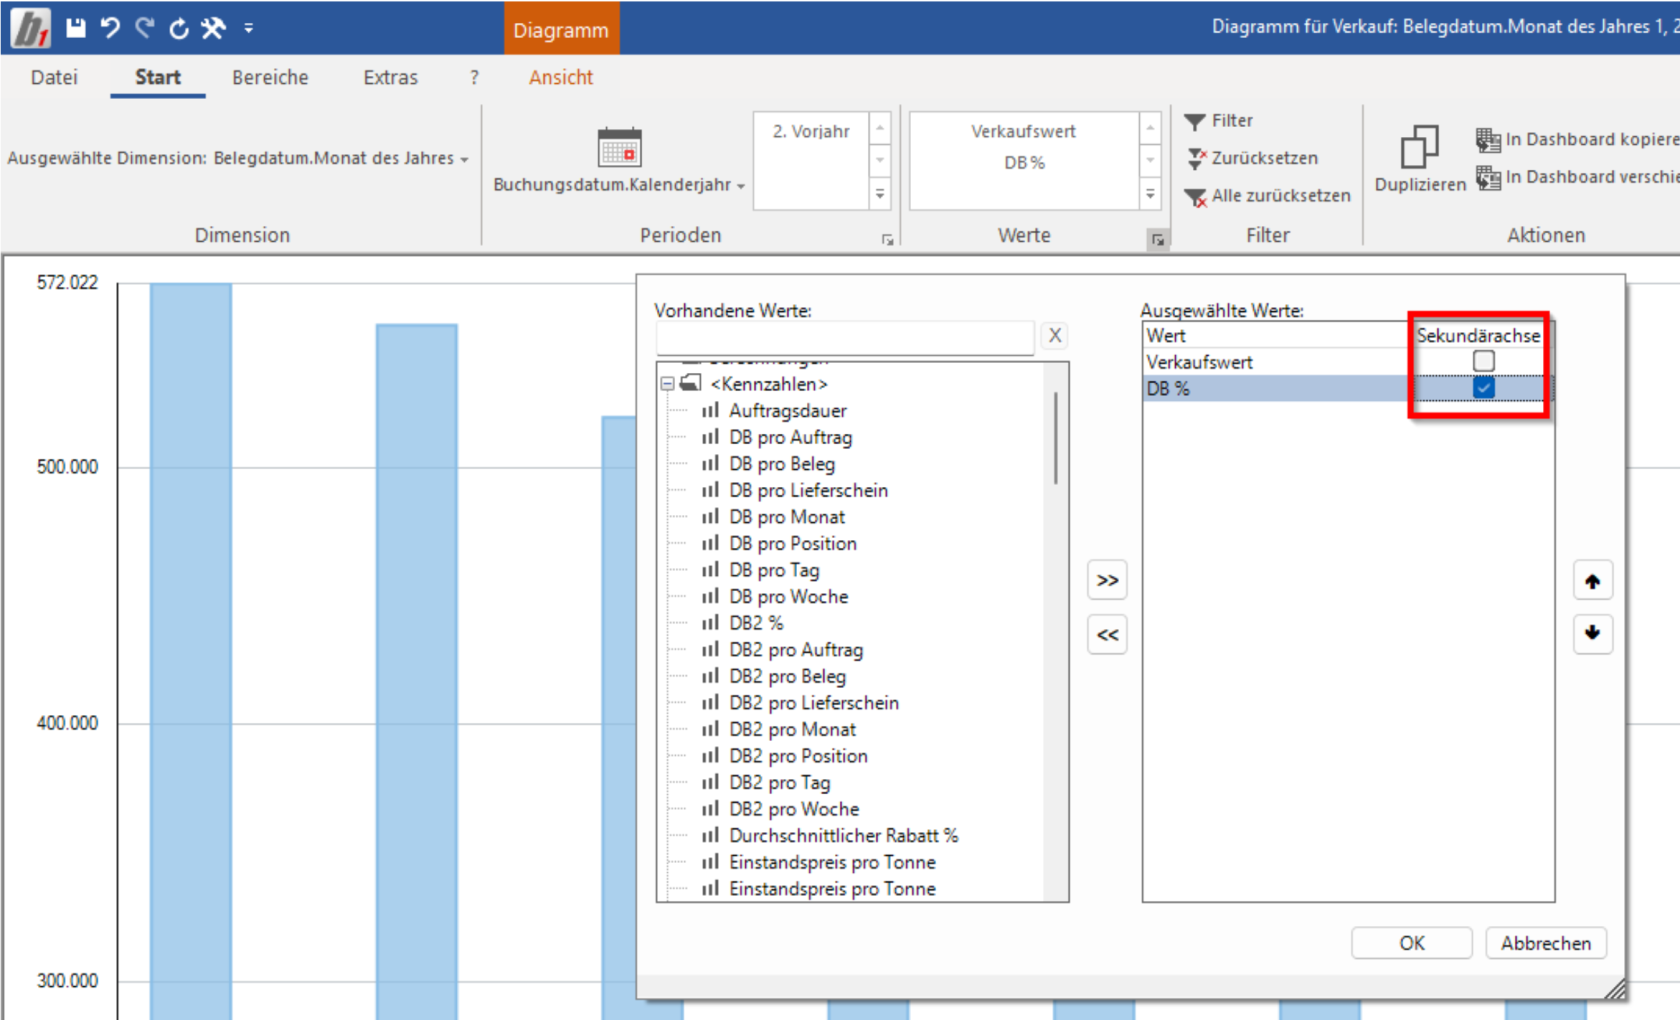Click In Dashboard verschieben icon
The image size is (1680, 1020).
1488,178
